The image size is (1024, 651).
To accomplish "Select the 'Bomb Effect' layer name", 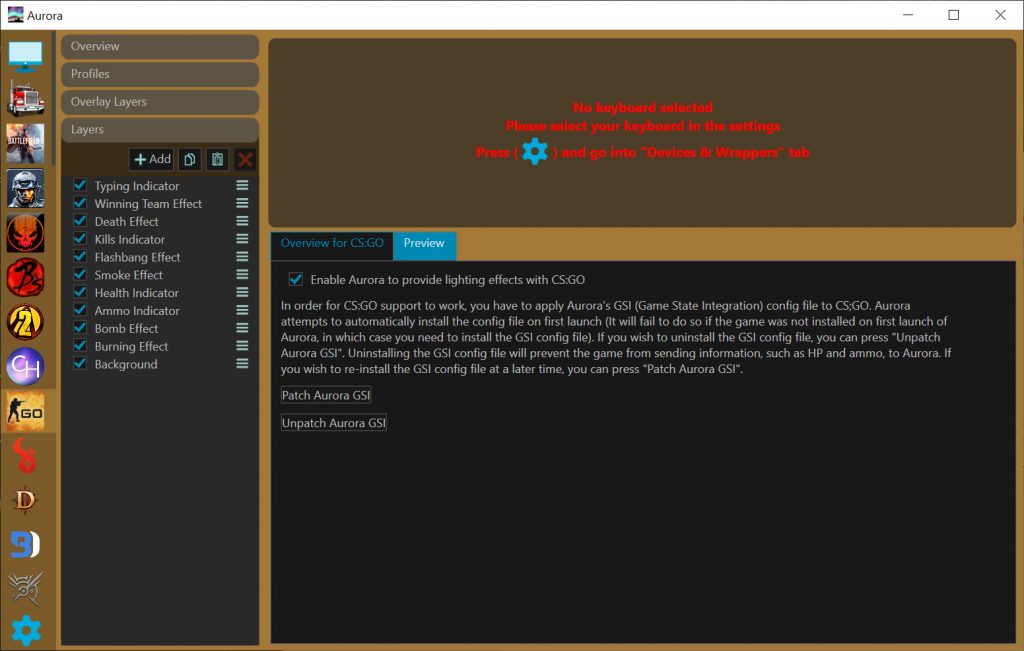I will (126, 328).
